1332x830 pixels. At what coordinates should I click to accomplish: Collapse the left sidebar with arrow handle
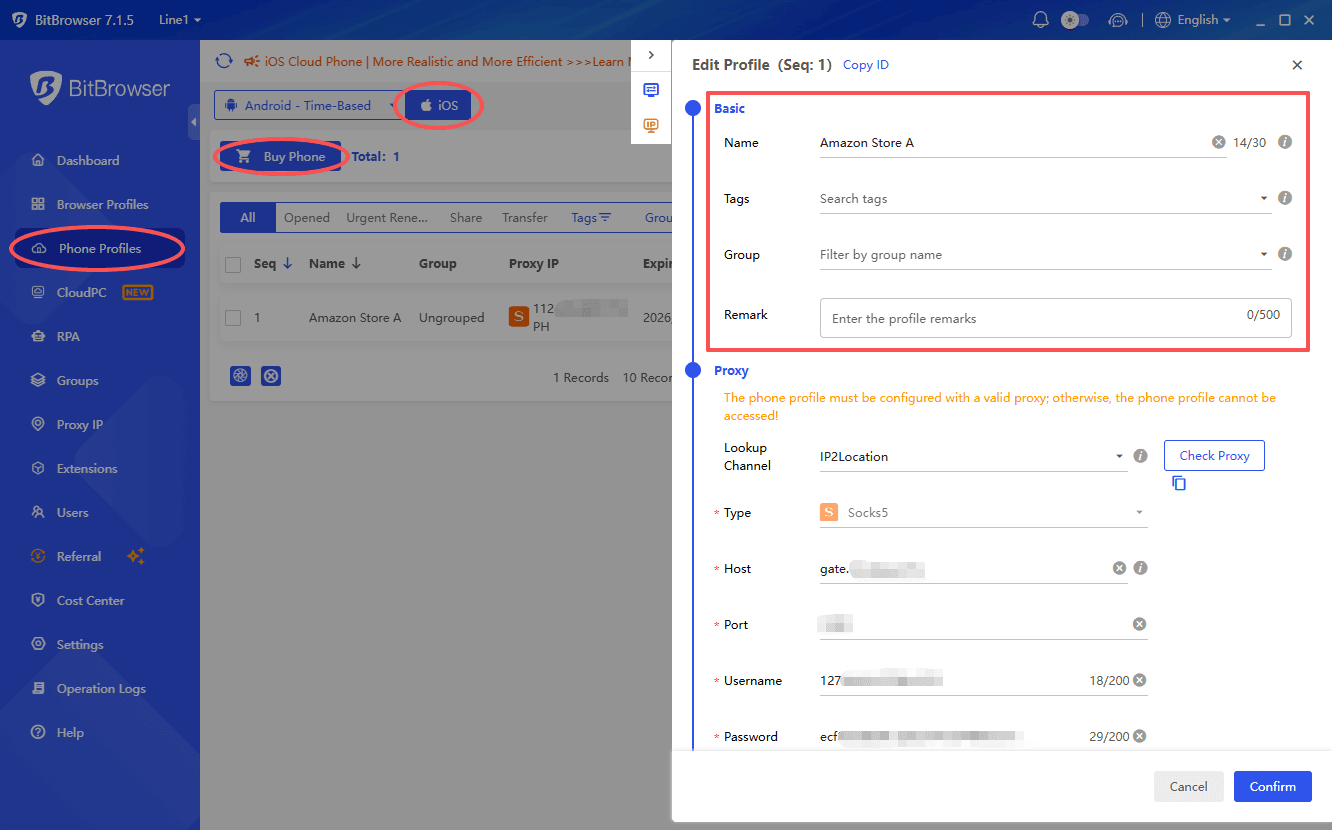pos(193,122)
